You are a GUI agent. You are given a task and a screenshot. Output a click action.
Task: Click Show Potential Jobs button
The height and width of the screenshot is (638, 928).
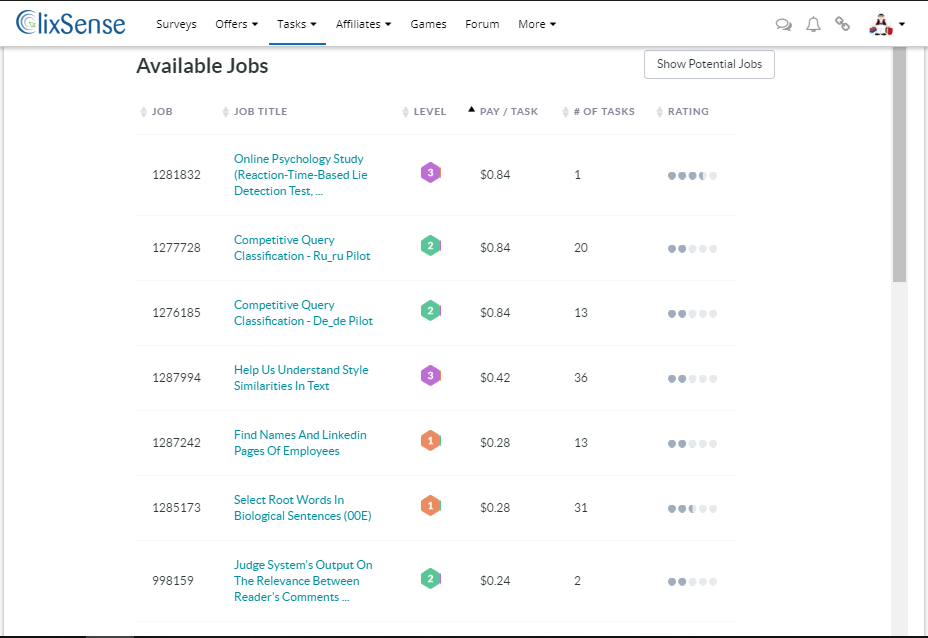pos(709,64)
